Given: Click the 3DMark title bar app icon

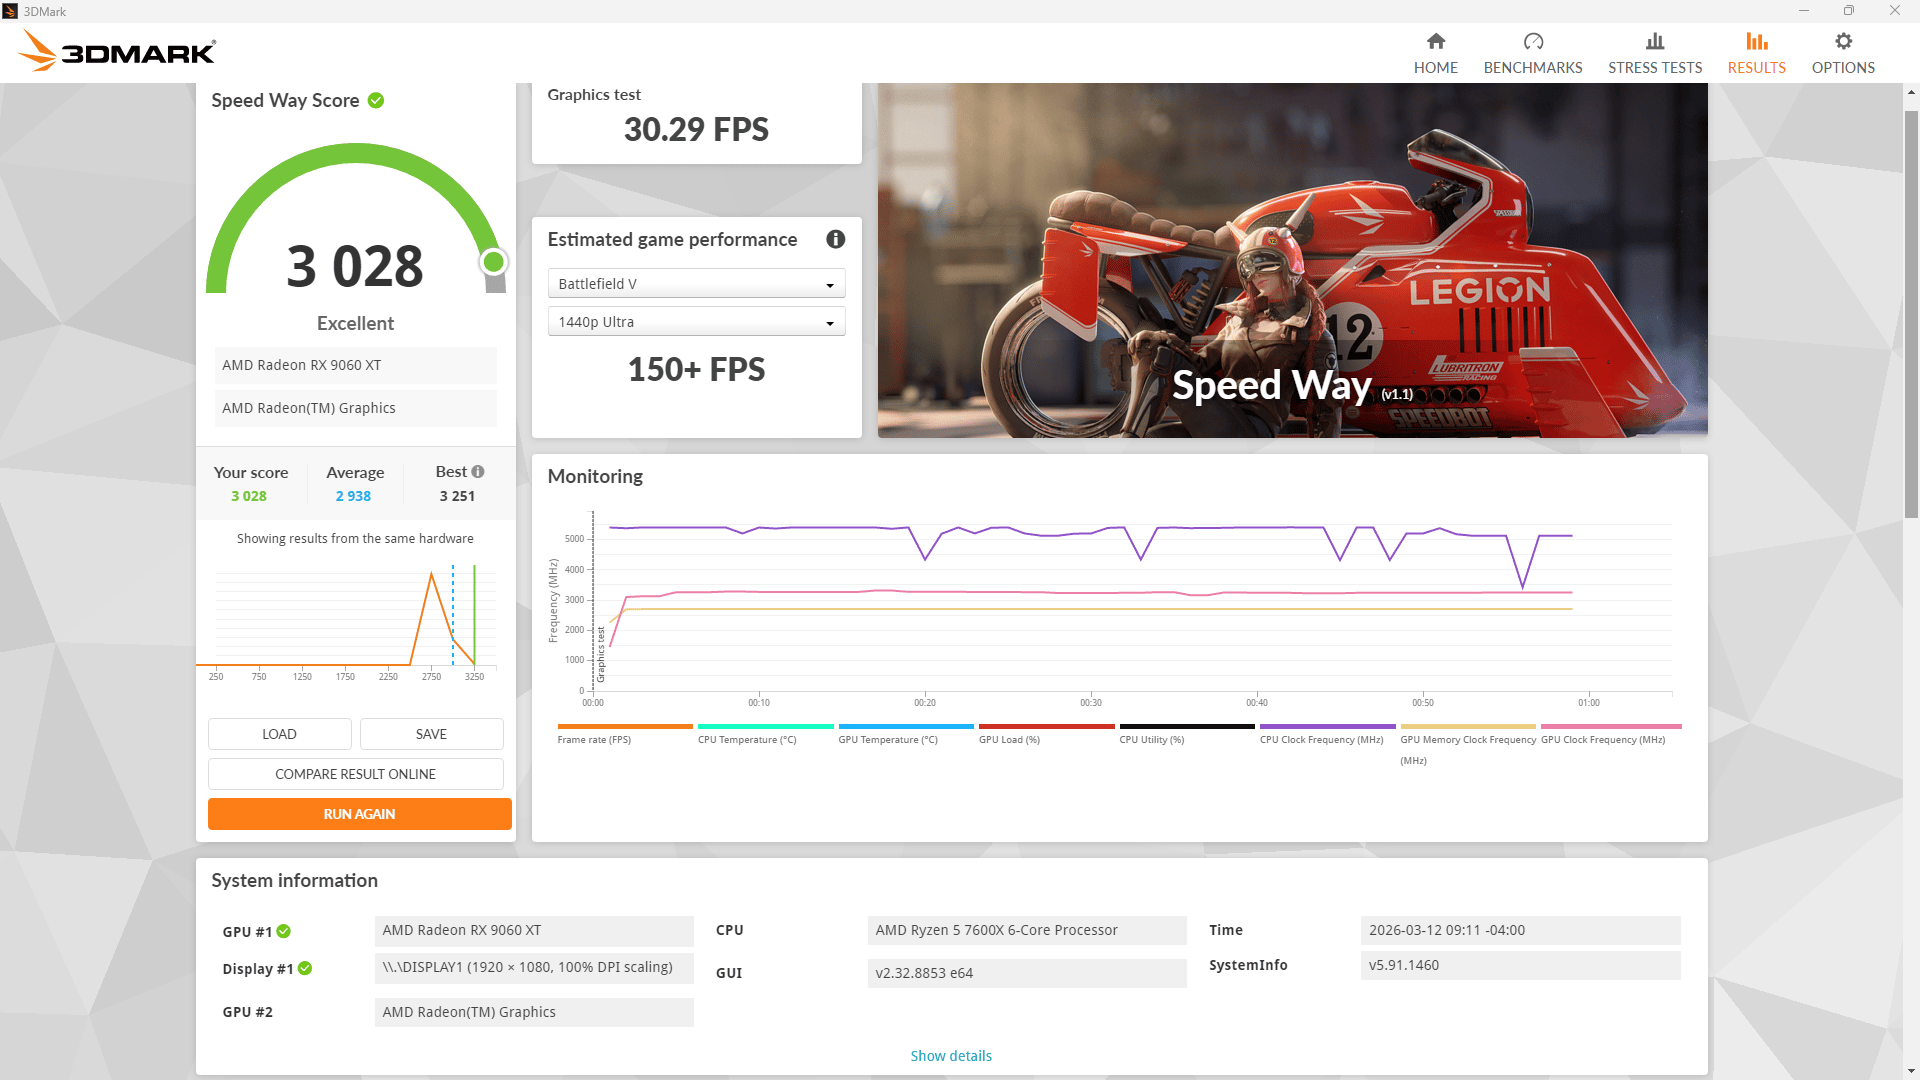Looking at the screenshot, I should (10, 11).
